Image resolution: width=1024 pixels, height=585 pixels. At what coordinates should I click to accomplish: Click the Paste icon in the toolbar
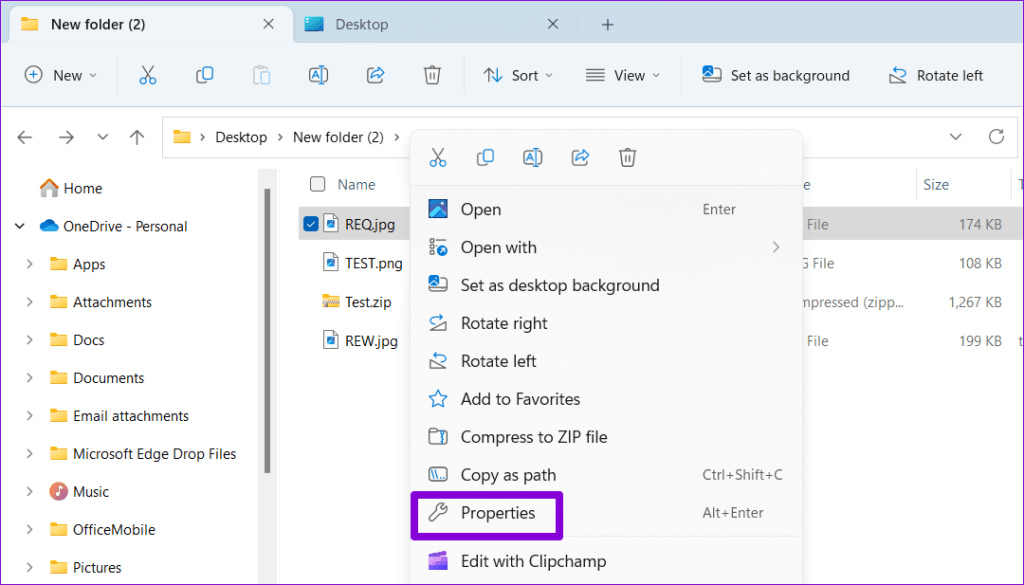click(261, 75)
